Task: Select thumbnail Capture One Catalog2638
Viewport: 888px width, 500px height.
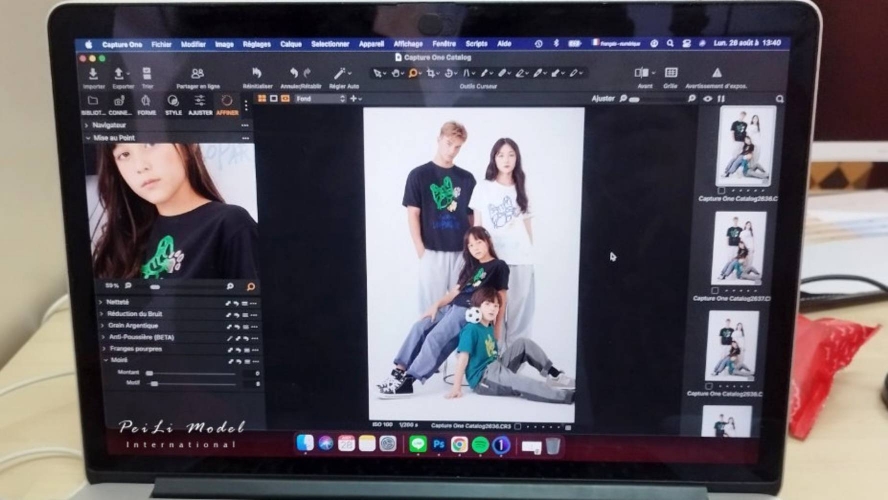Action: 733,345
